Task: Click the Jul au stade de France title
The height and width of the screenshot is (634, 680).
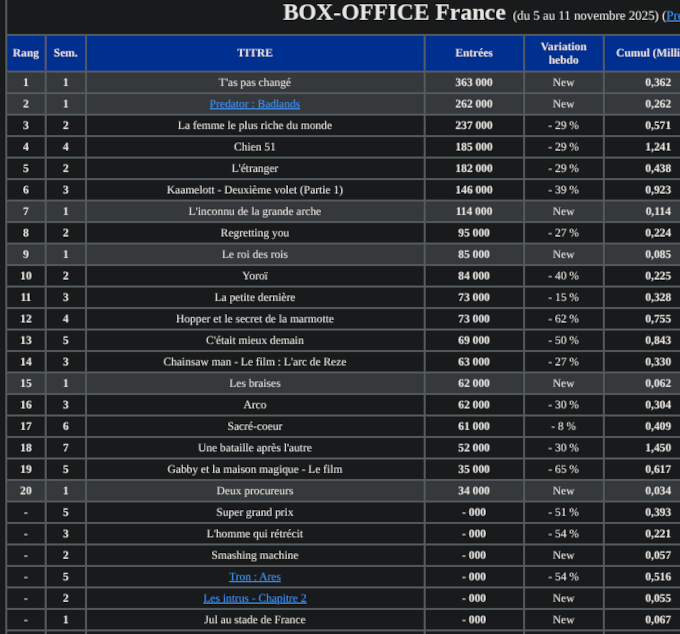Action: click(x=254, y=620)
